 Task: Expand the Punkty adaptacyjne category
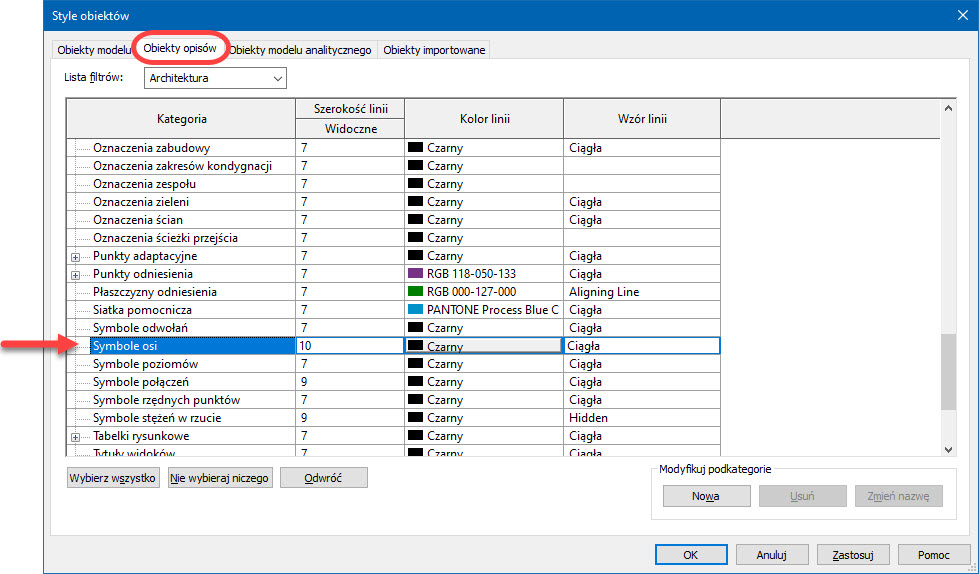coord(76,256)
